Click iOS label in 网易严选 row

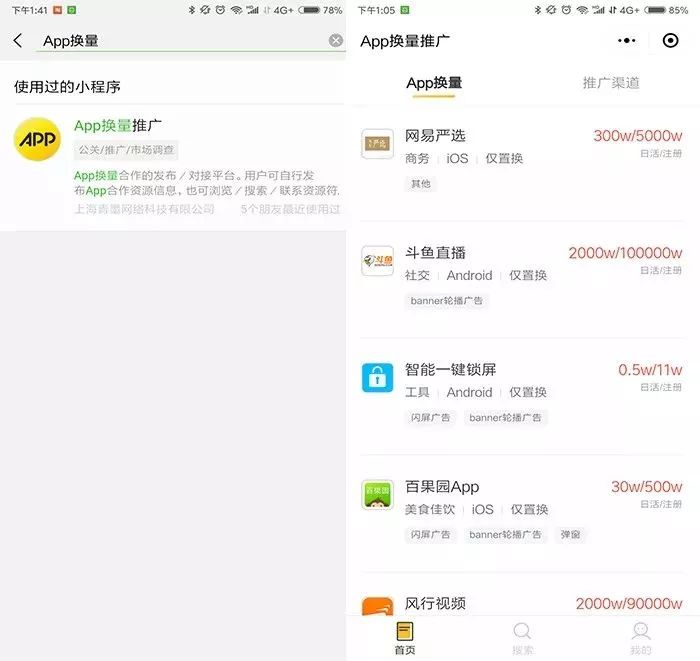(457, 158)
